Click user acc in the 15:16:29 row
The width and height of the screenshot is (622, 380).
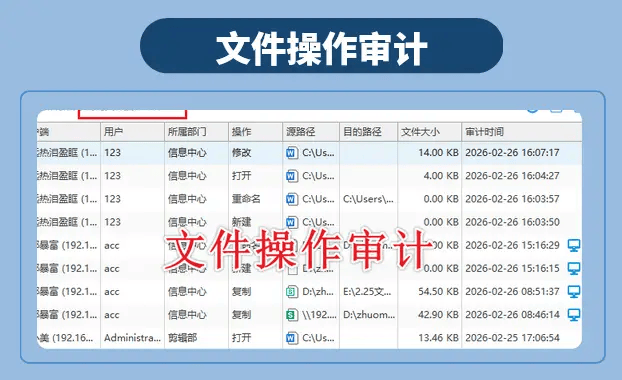(111, 246)
